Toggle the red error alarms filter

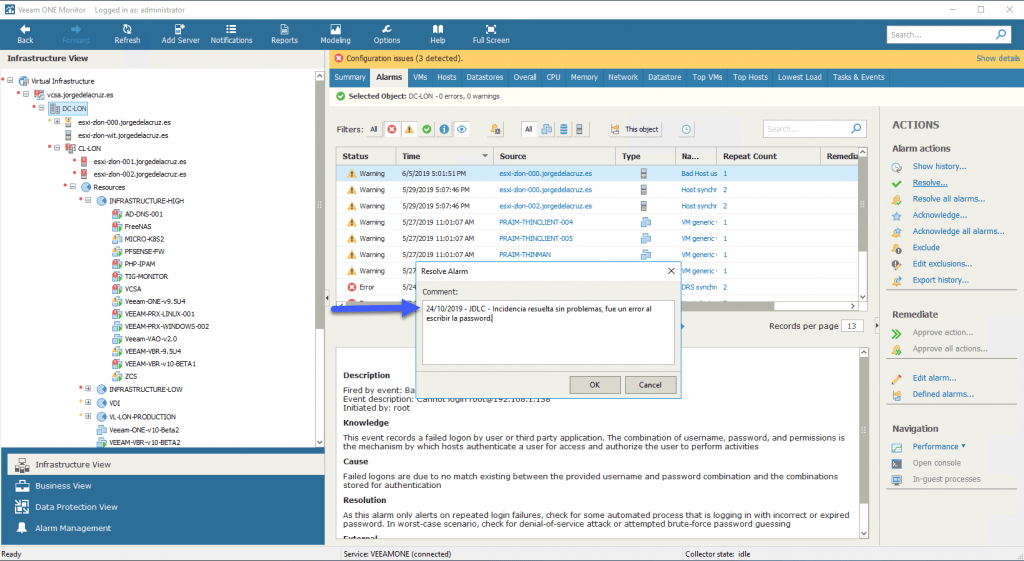pos(392,129)
